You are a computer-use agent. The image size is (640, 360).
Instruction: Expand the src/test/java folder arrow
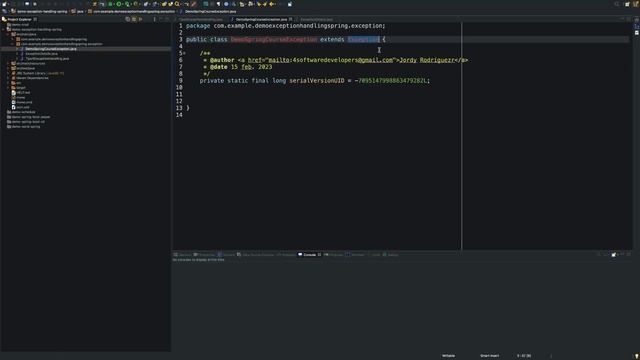click(x=8, y=68)
